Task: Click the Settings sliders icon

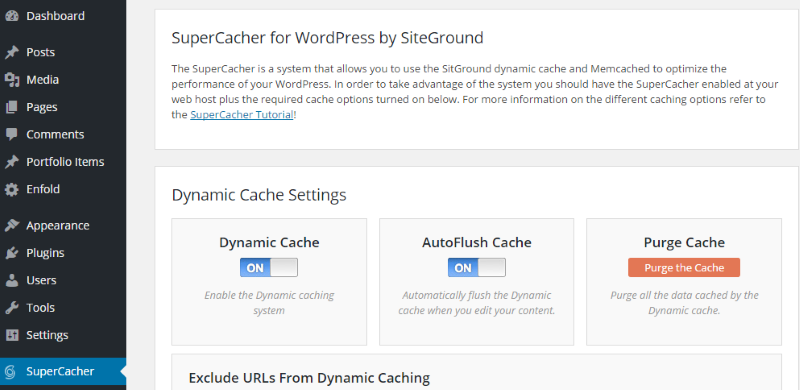Action: tap(12, 335)
